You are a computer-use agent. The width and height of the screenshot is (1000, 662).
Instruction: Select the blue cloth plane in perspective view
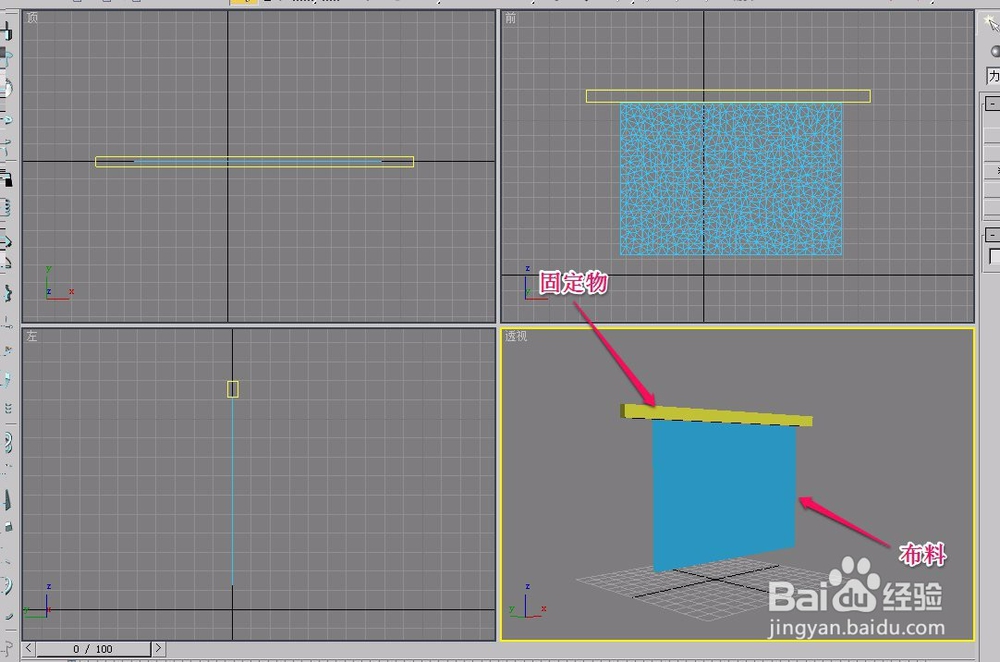coord(724,494)
